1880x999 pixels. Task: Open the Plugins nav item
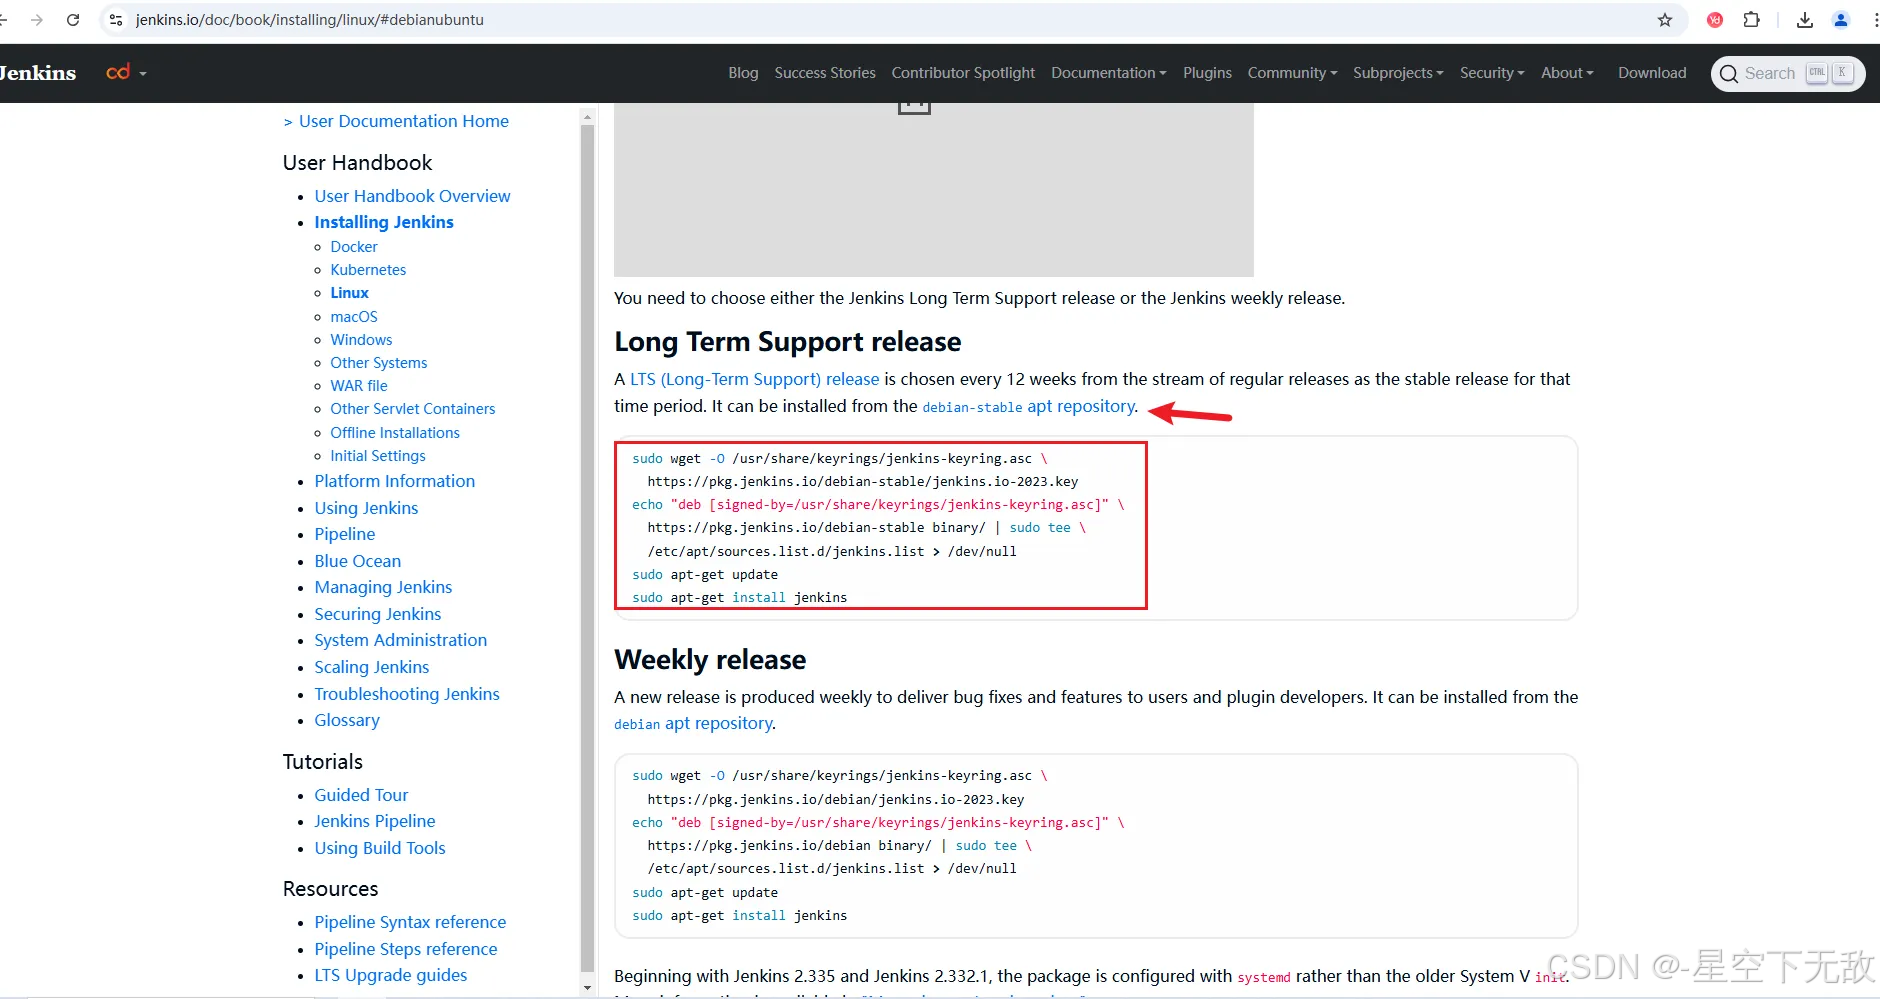tap(1207, 73)
